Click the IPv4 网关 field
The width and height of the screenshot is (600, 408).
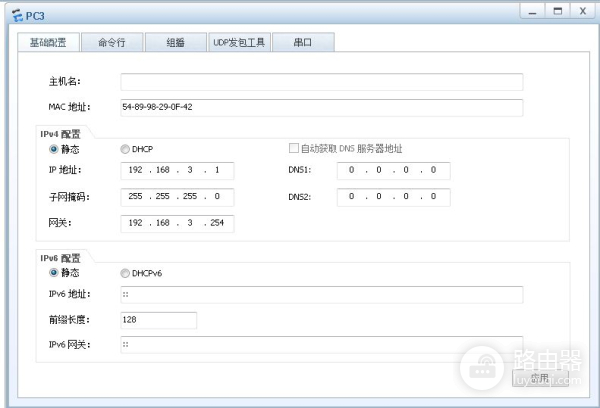click(x=177, y=224)
